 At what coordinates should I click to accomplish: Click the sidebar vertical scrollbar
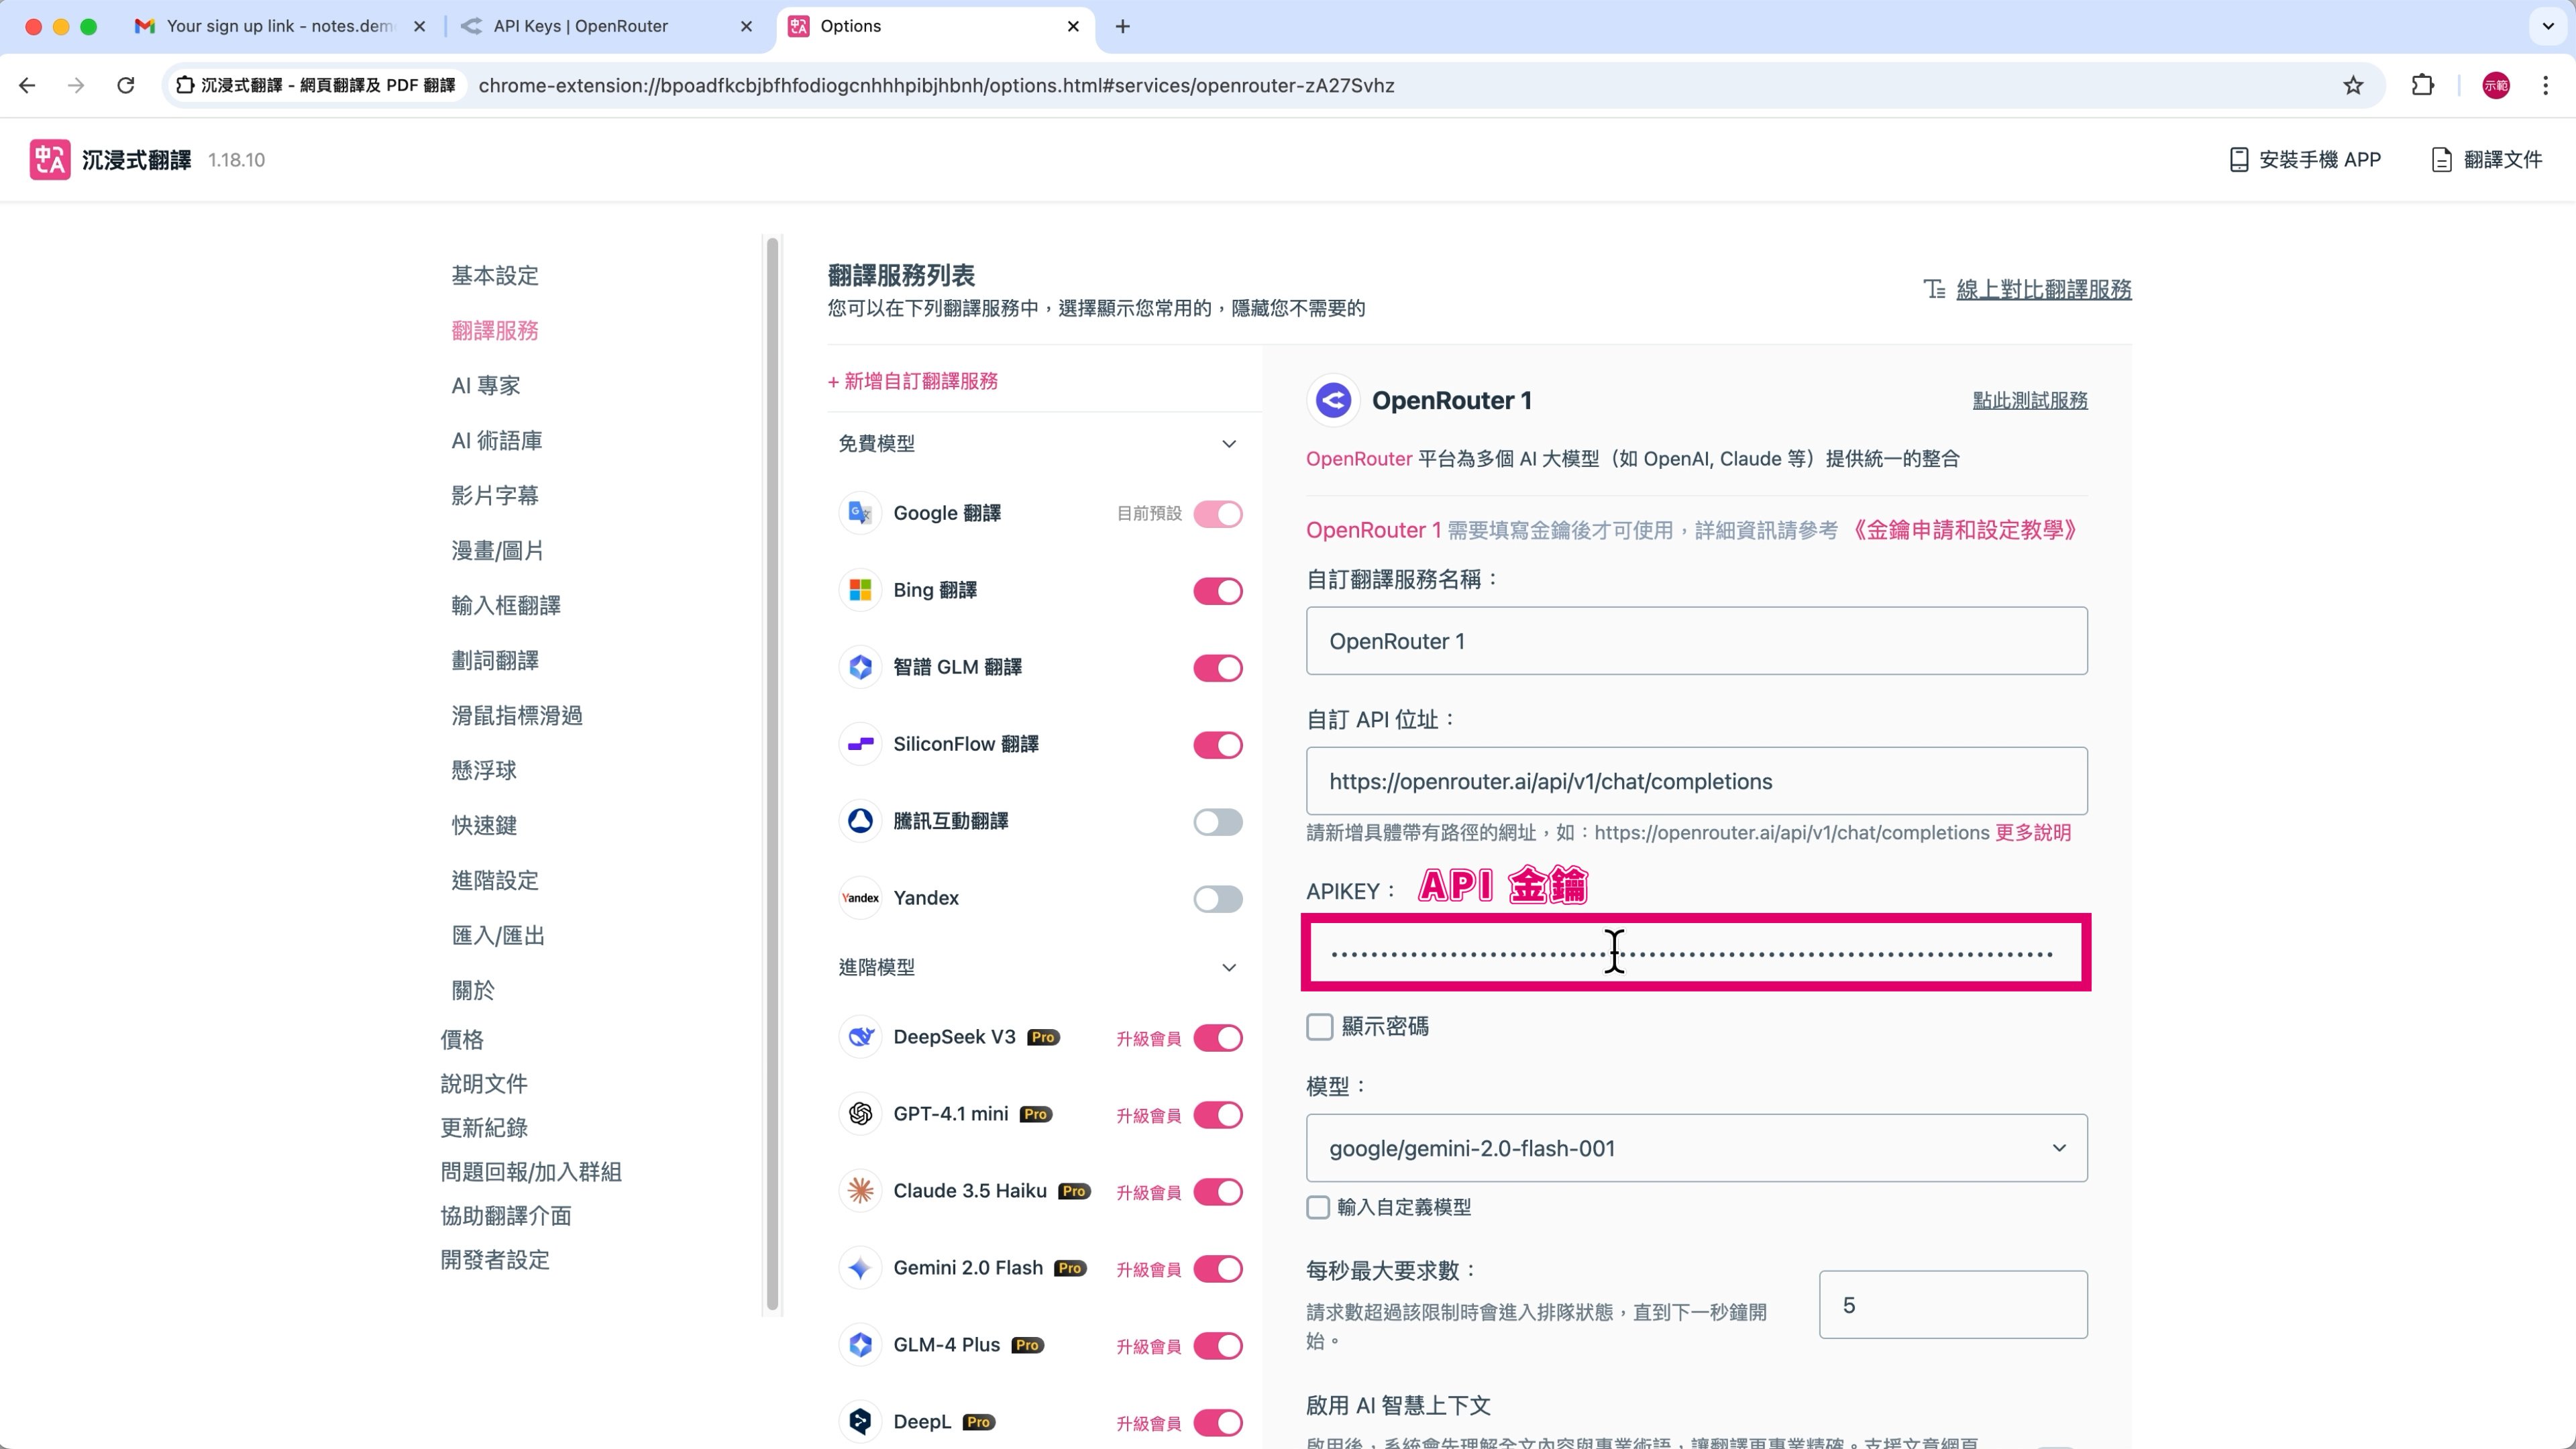772,773
